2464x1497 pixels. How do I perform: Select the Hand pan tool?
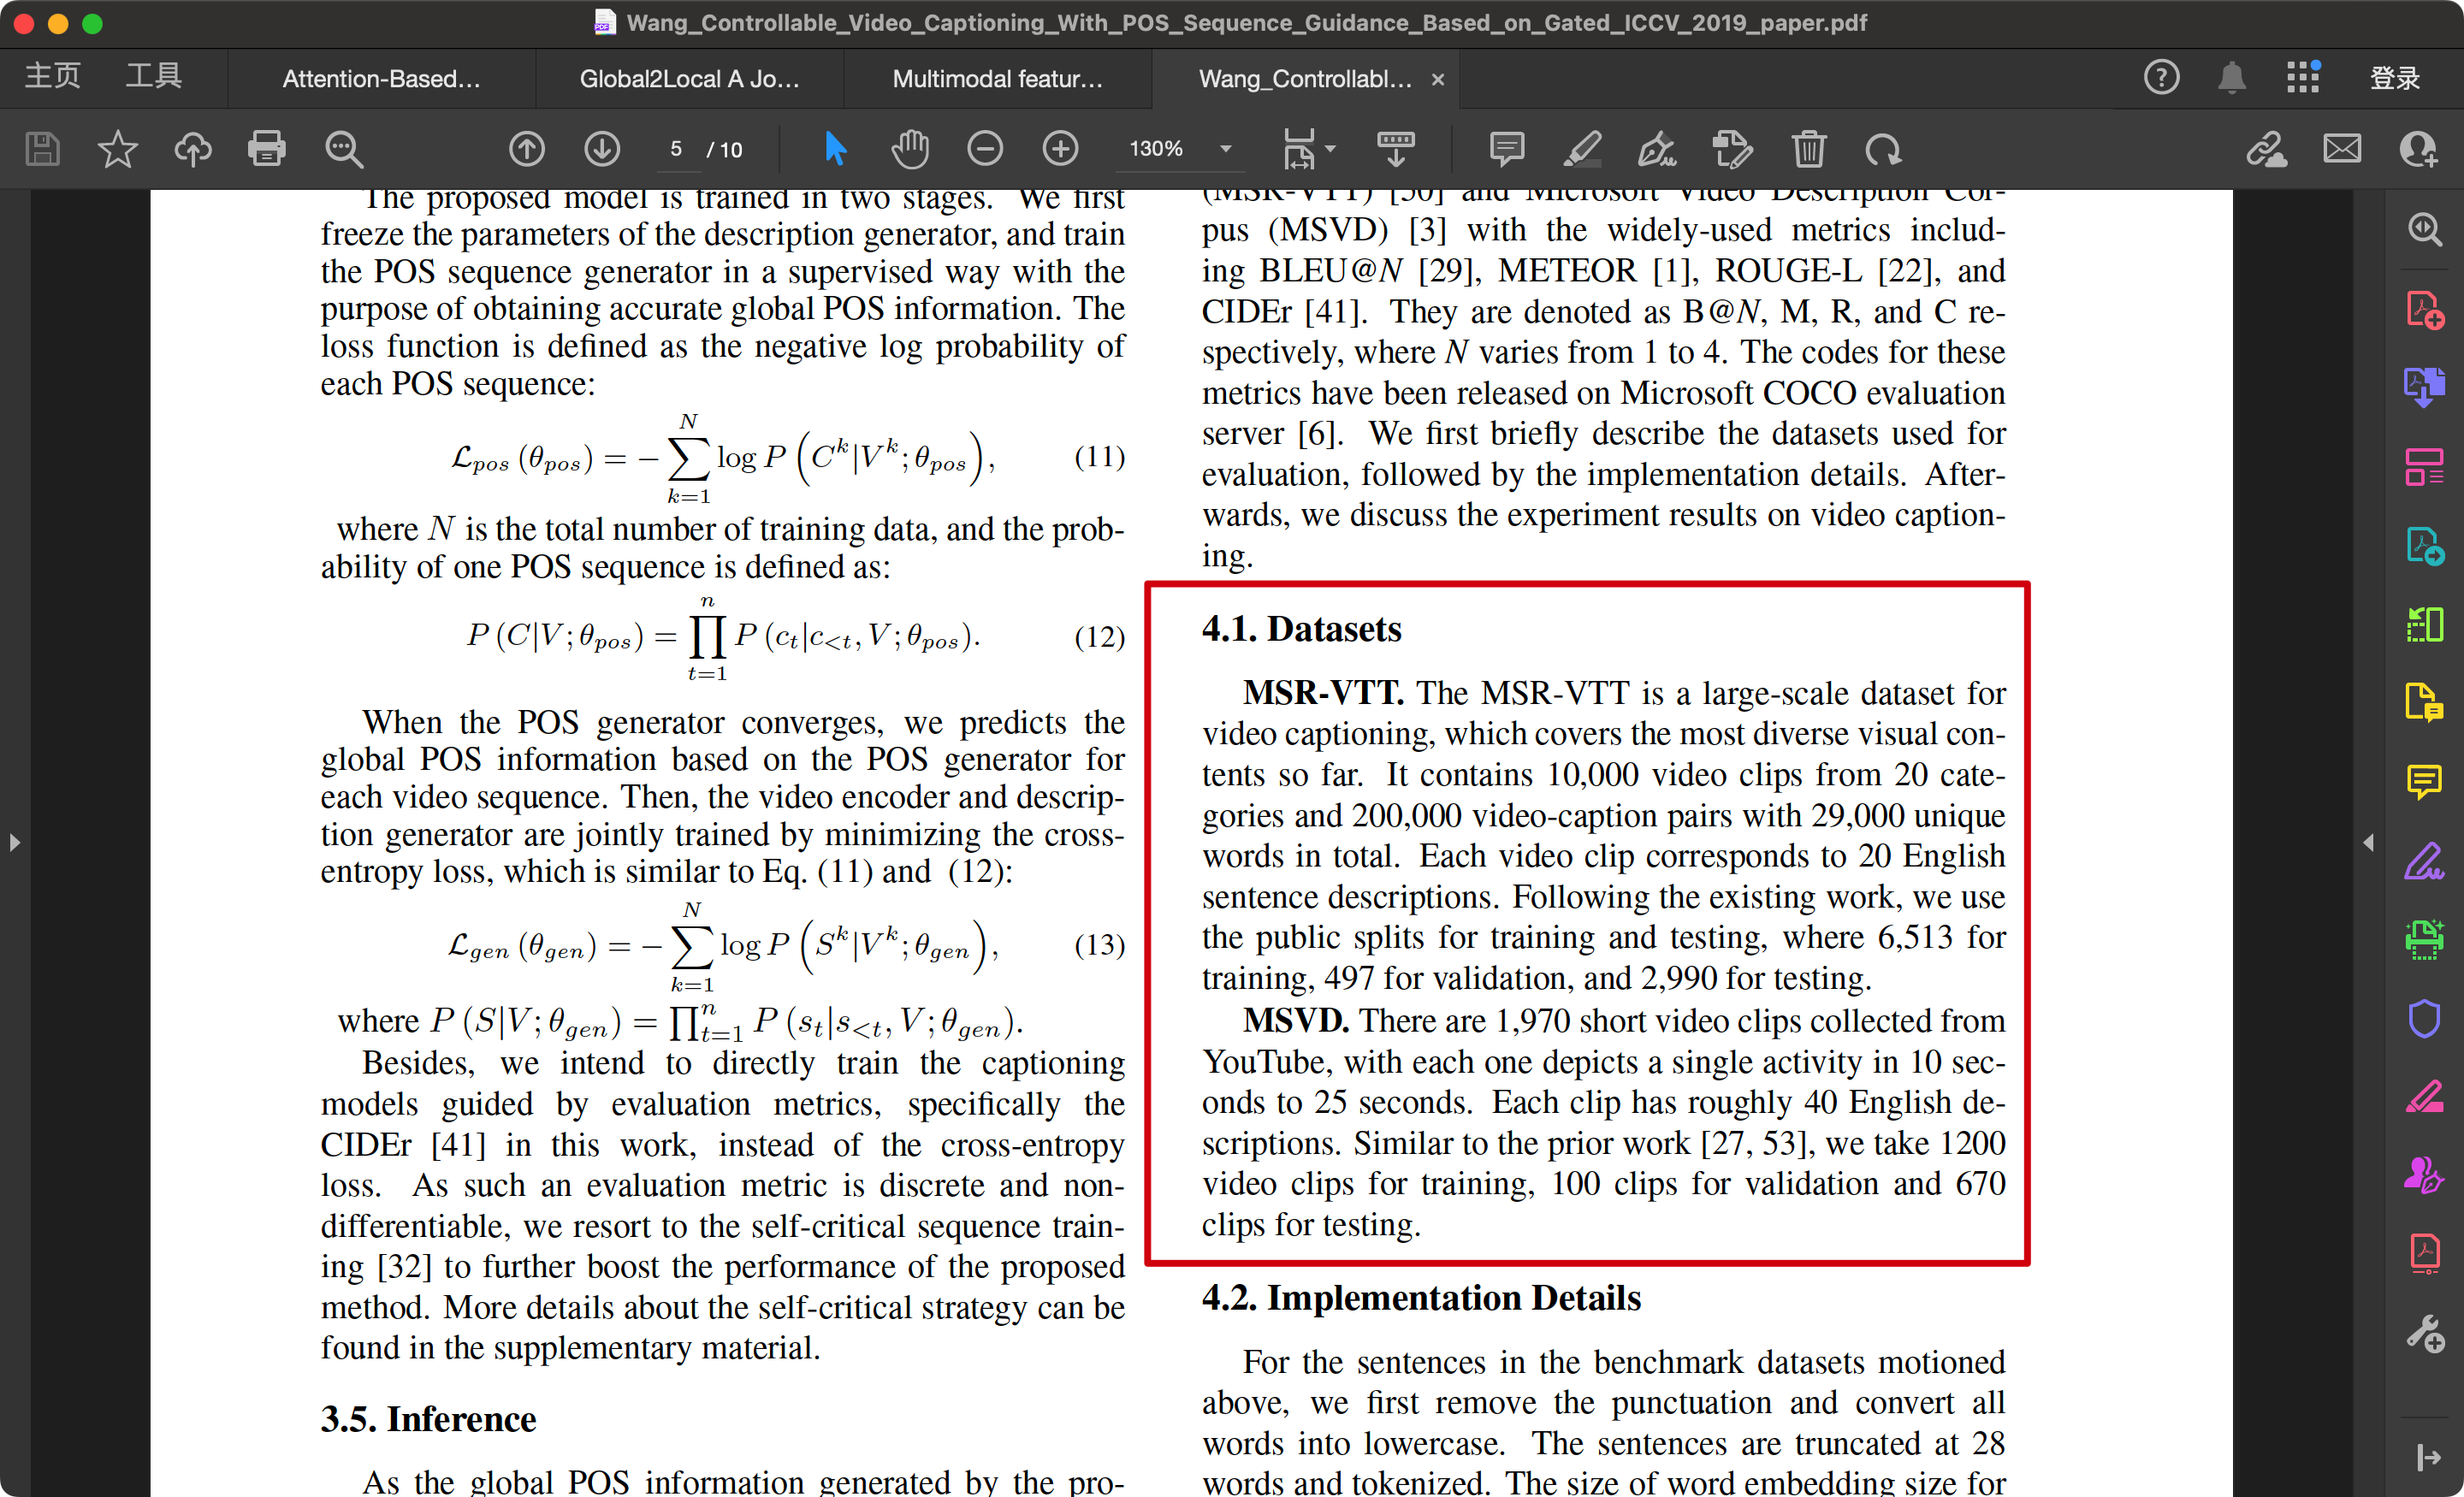click(x=910, y=149)
